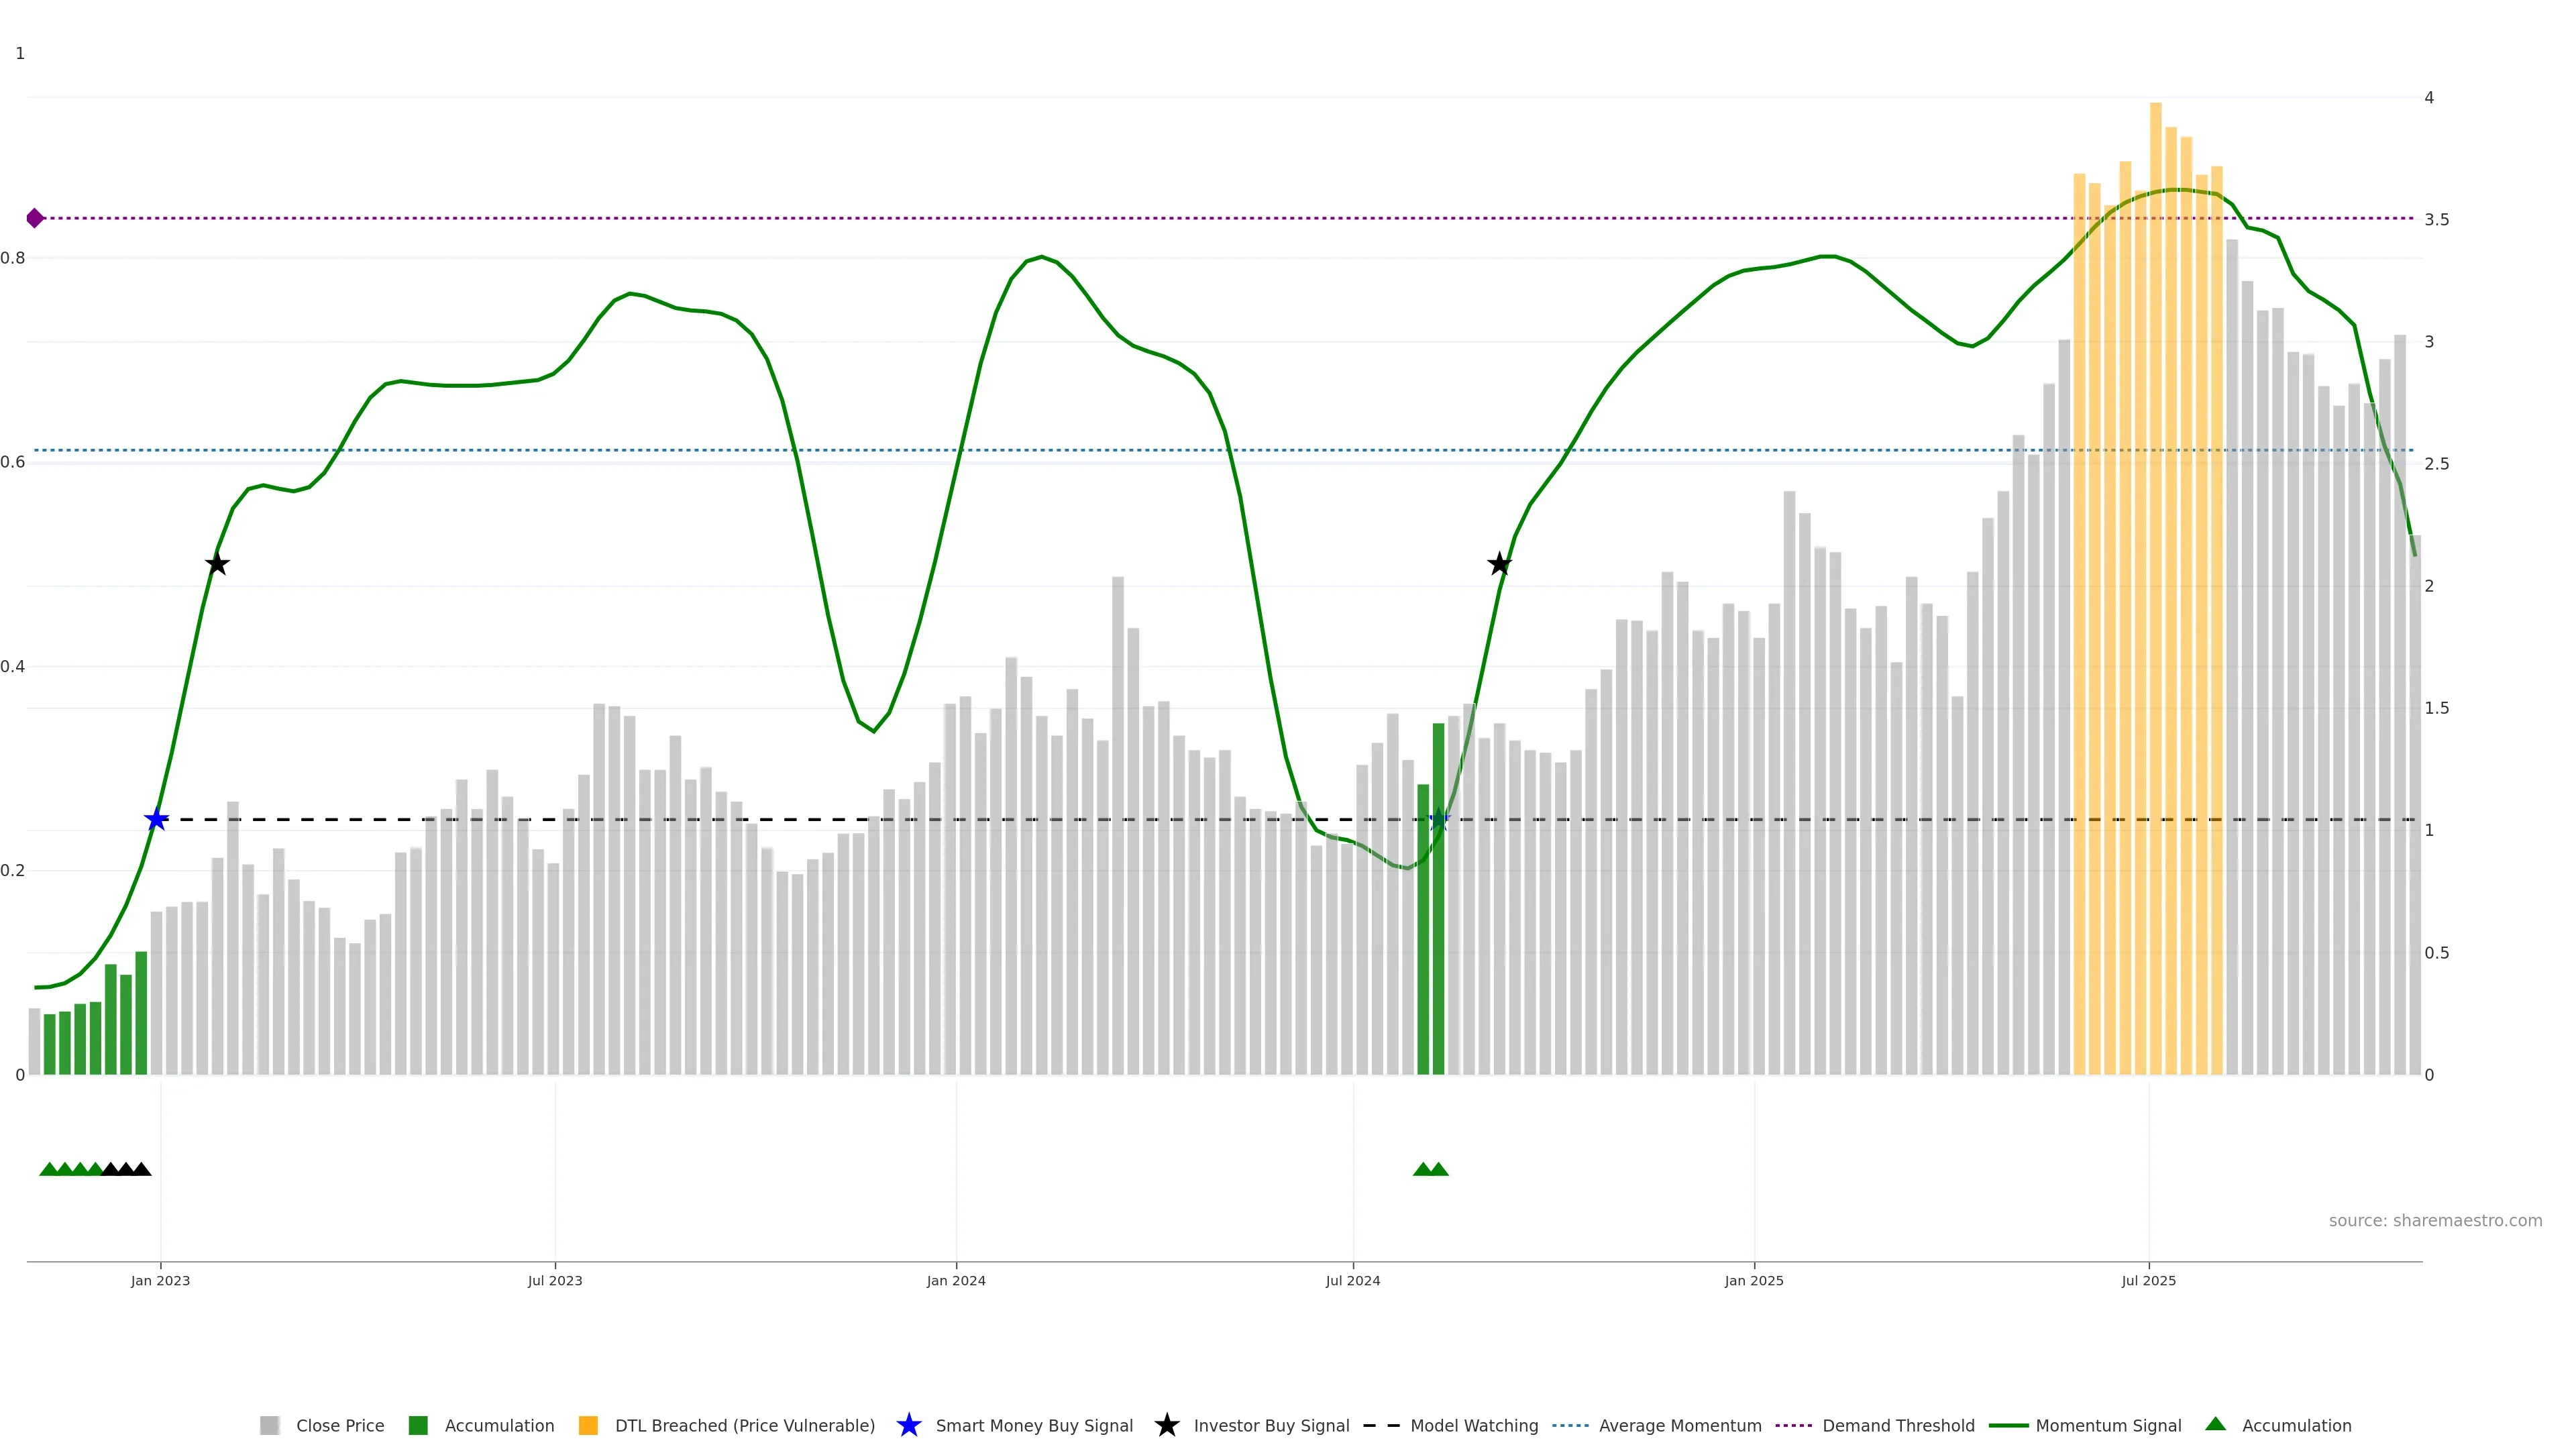Click the purple diamond Demand Threshold marker
The height and width of the screenshot is (1449, 2576).
tap(35, 218)
